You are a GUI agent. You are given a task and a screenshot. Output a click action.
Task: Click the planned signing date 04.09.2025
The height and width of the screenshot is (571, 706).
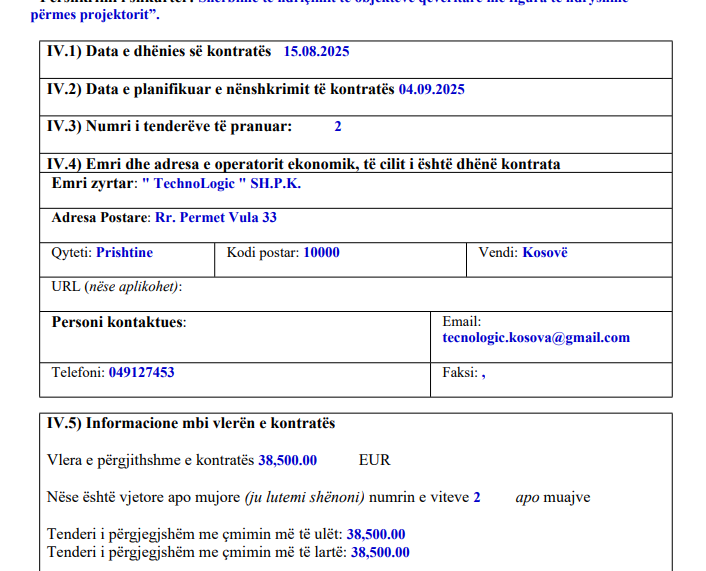click(431, 89)
